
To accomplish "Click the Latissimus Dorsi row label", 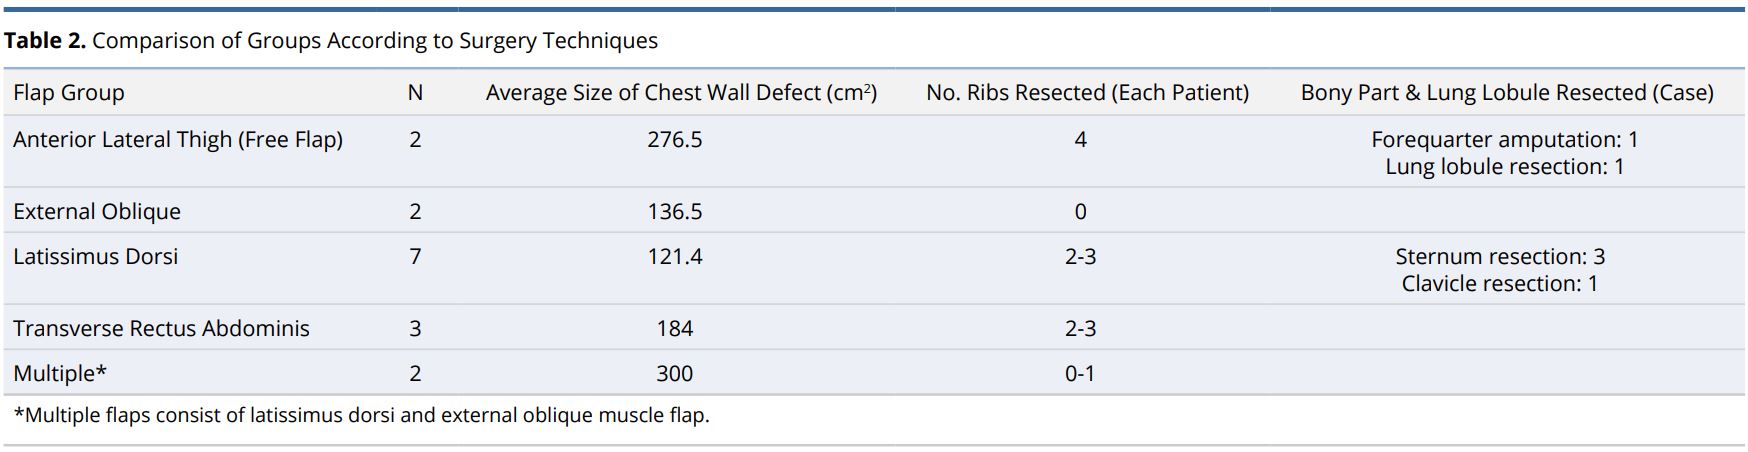I will pyautogui.click(x=96, y=257).
